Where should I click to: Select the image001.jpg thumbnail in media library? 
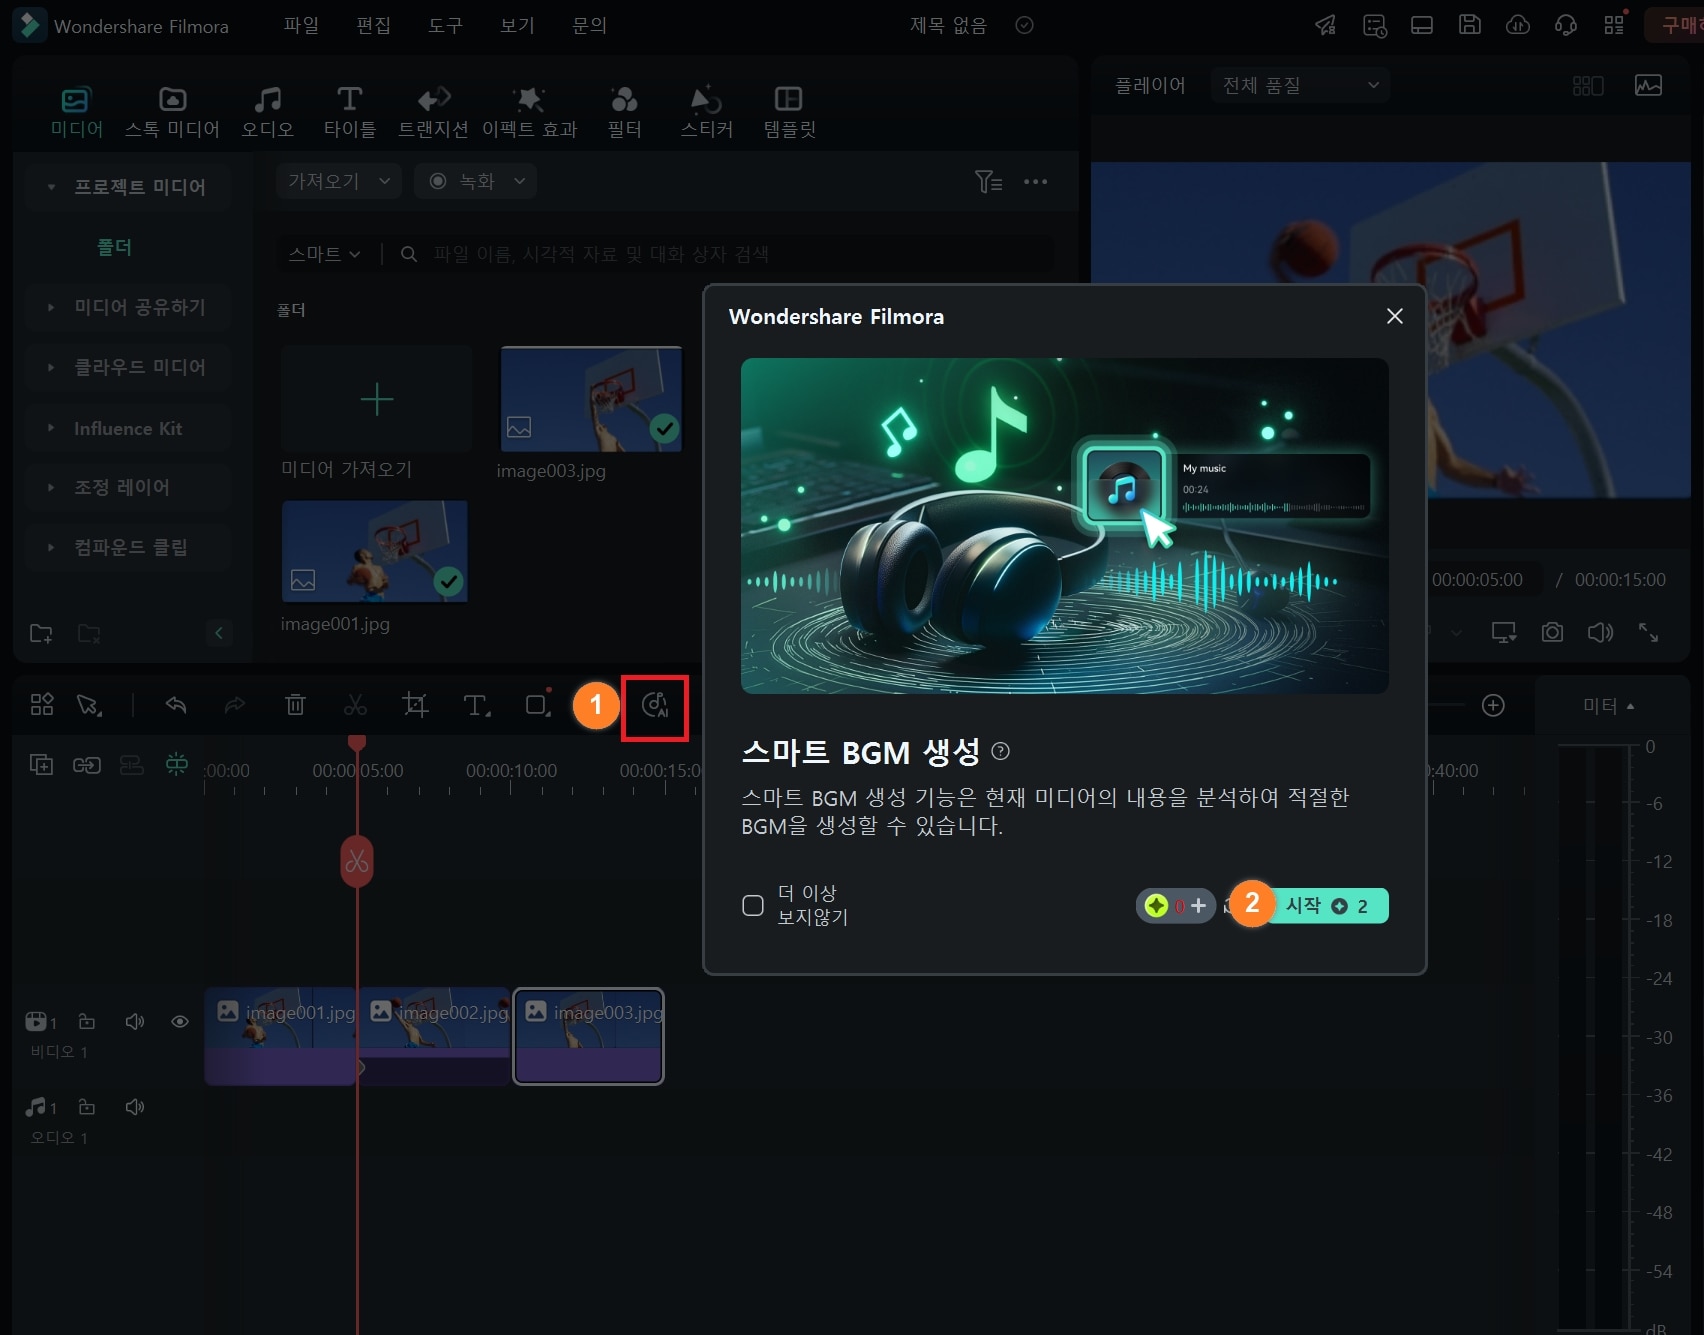point(375,552)
